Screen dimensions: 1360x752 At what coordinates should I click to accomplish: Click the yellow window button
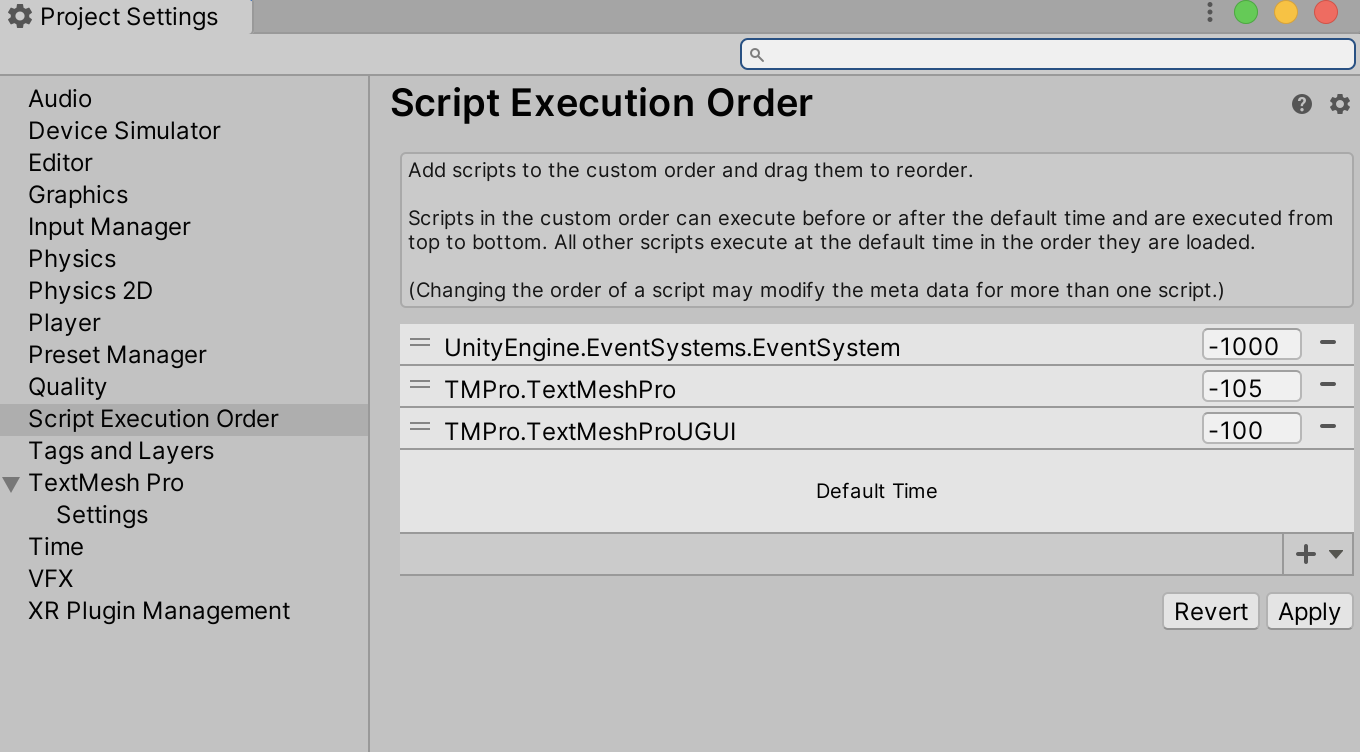[x=1286, y=12]
